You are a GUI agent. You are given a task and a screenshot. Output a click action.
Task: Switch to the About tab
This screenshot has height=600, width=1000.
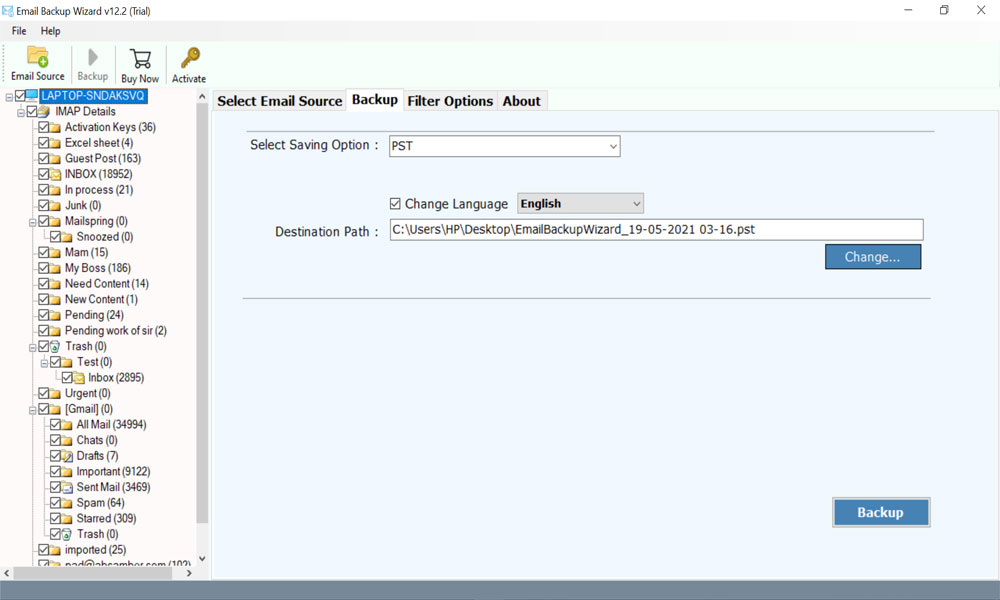[522, 101]
